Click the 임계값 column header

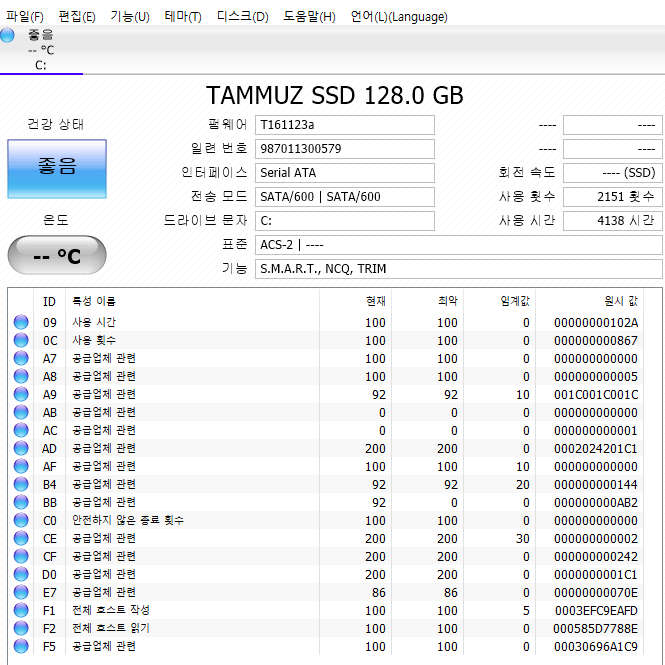pos(500,302)
